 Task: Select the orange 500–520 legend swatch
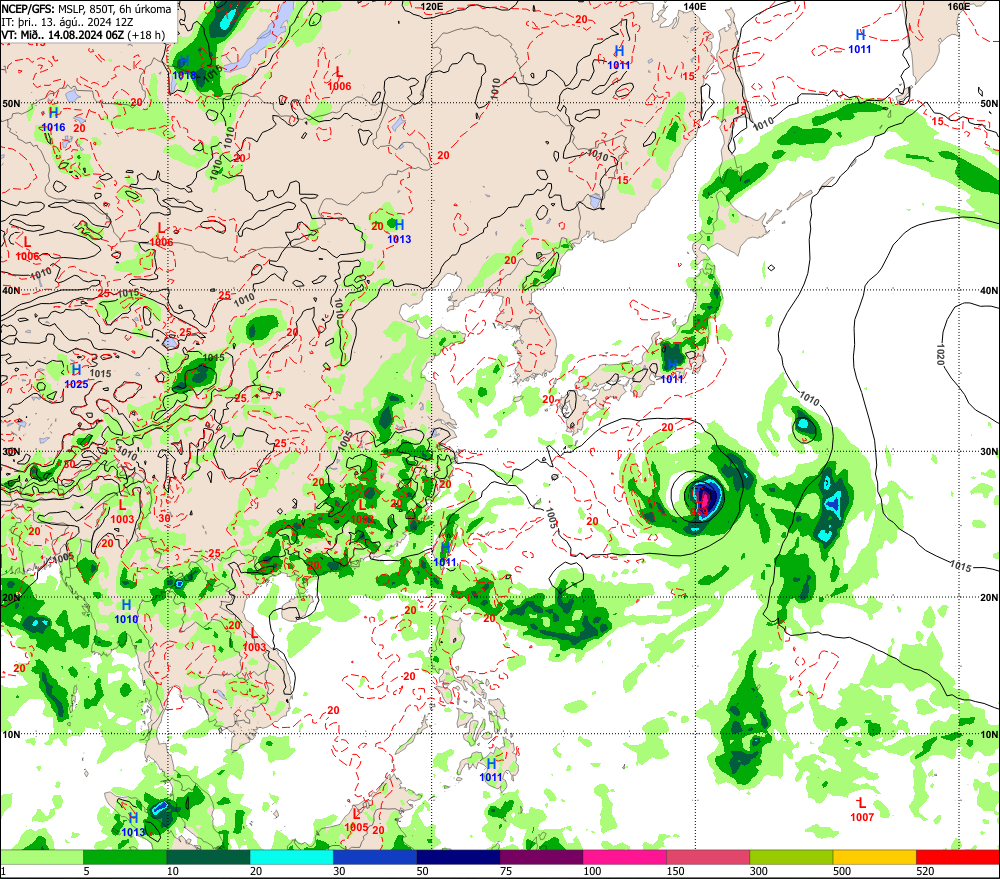pyautogui.click(x=874, y=857)
